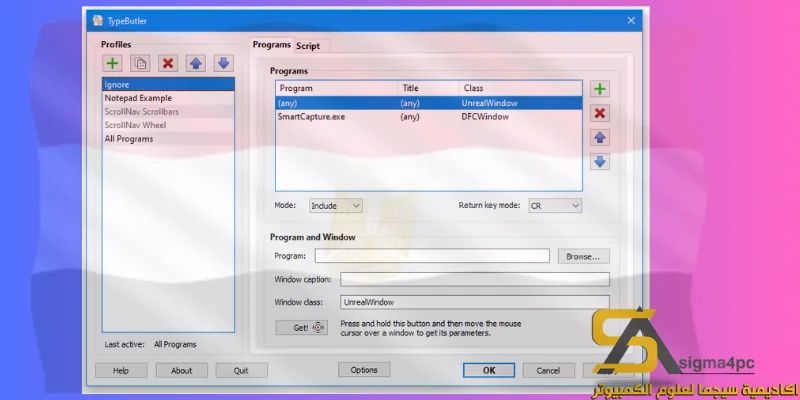Viewport: 800px width, 400px height.
Task: Open the About dialog
Action: pyautogui.click(x=182, y=370)
